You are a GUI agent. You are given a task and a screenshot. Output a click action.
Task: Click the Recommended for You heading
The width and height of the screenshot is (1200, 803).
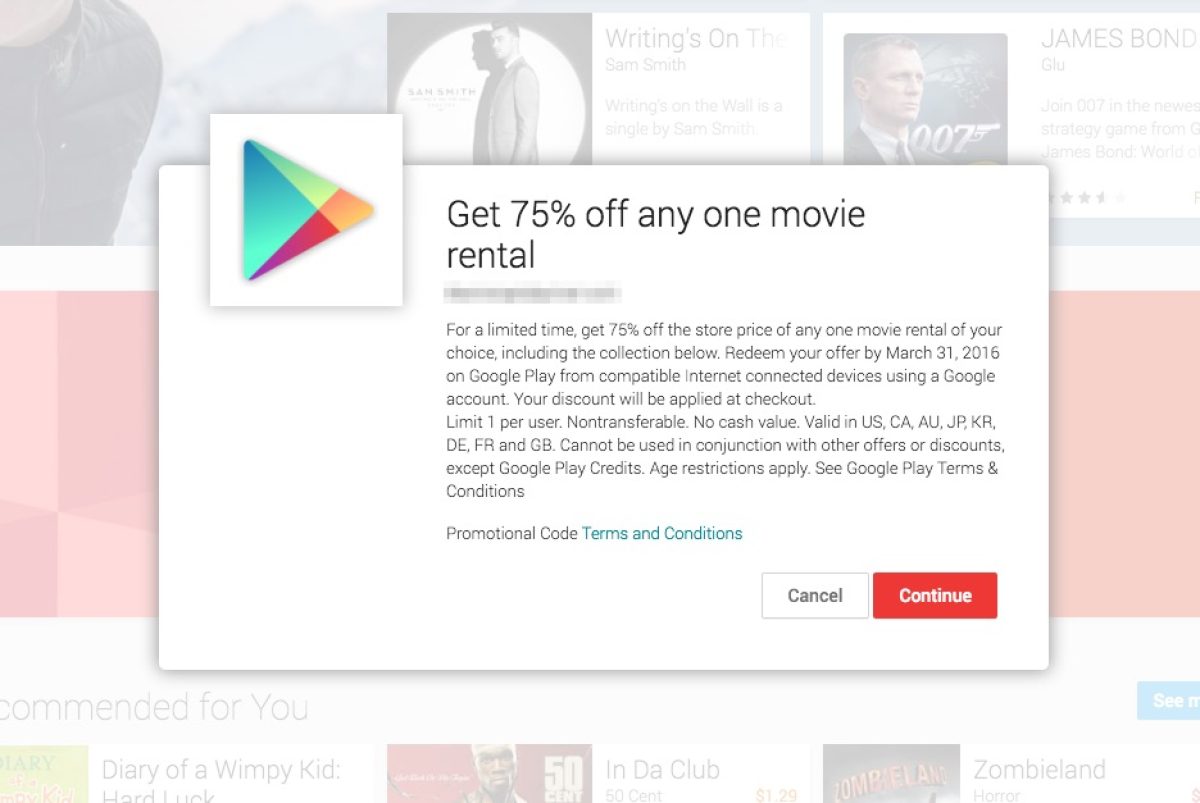[x=154, y=707]
